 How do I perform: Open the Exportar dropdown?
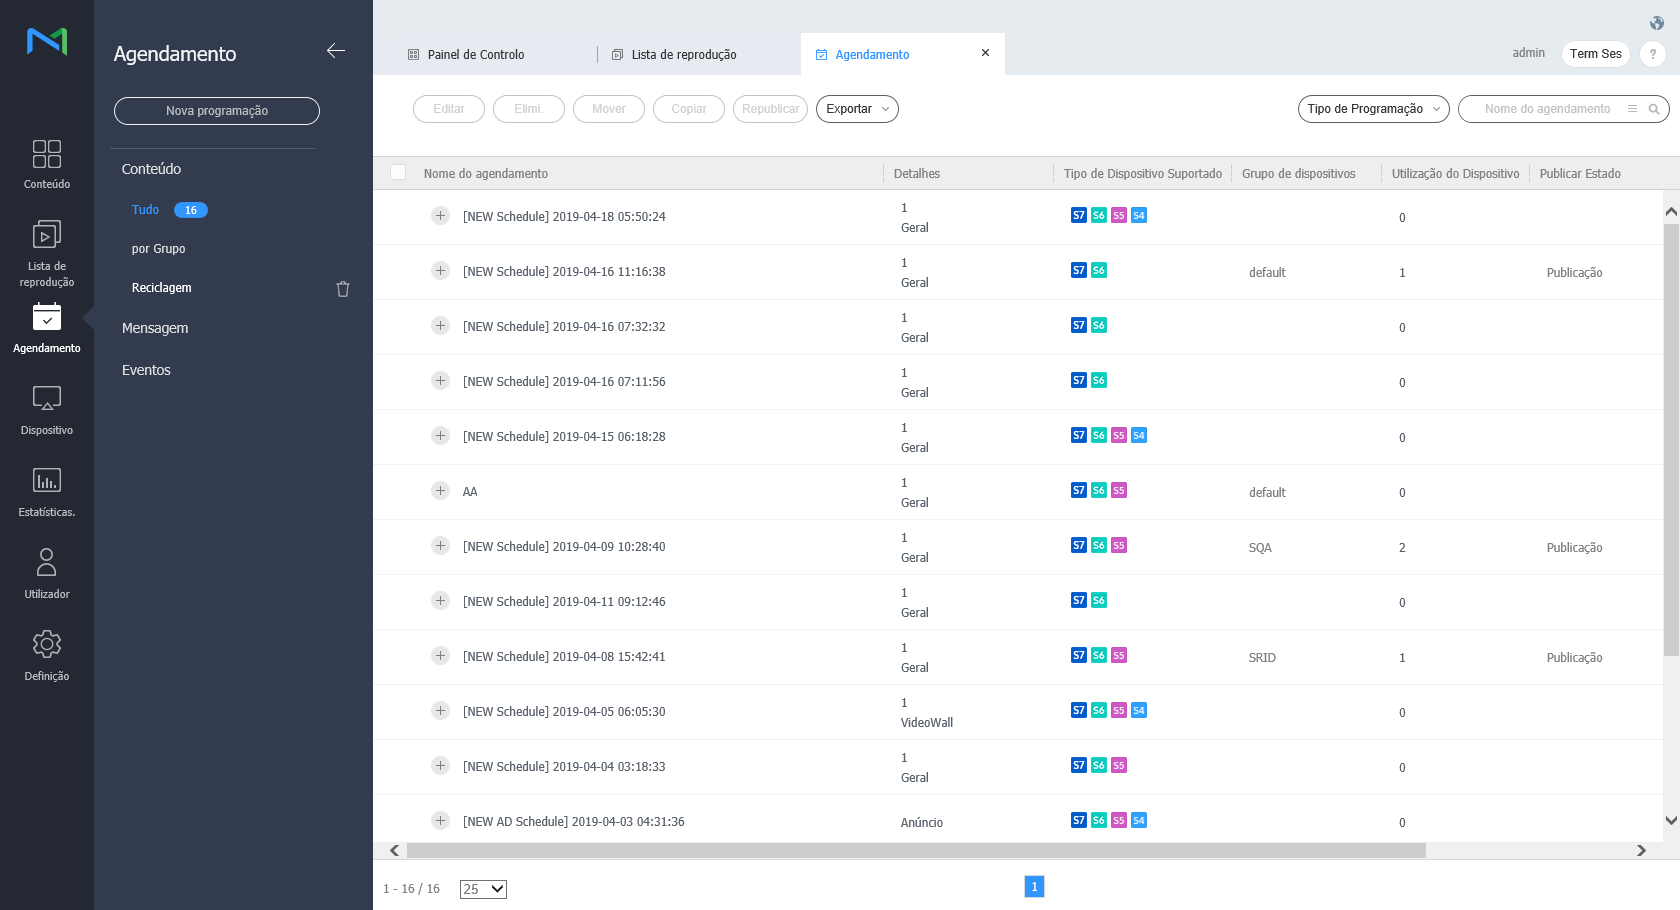[x=857, y=109]
